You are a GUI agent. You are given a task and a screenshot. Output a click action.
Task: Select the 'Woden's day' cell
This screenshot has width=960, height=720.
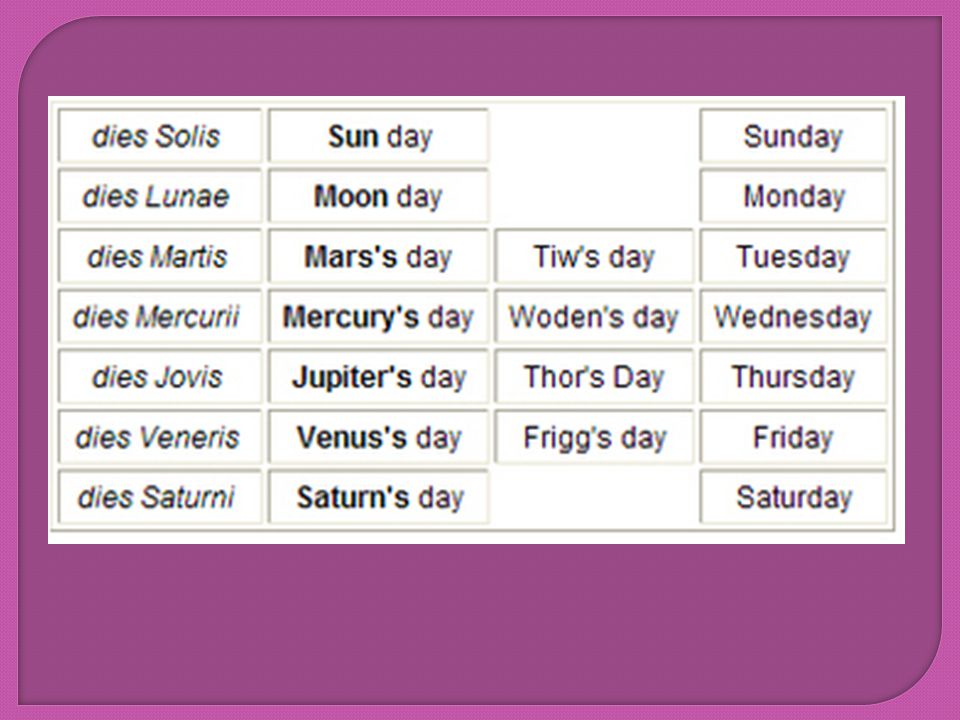[x=594, y=316]
